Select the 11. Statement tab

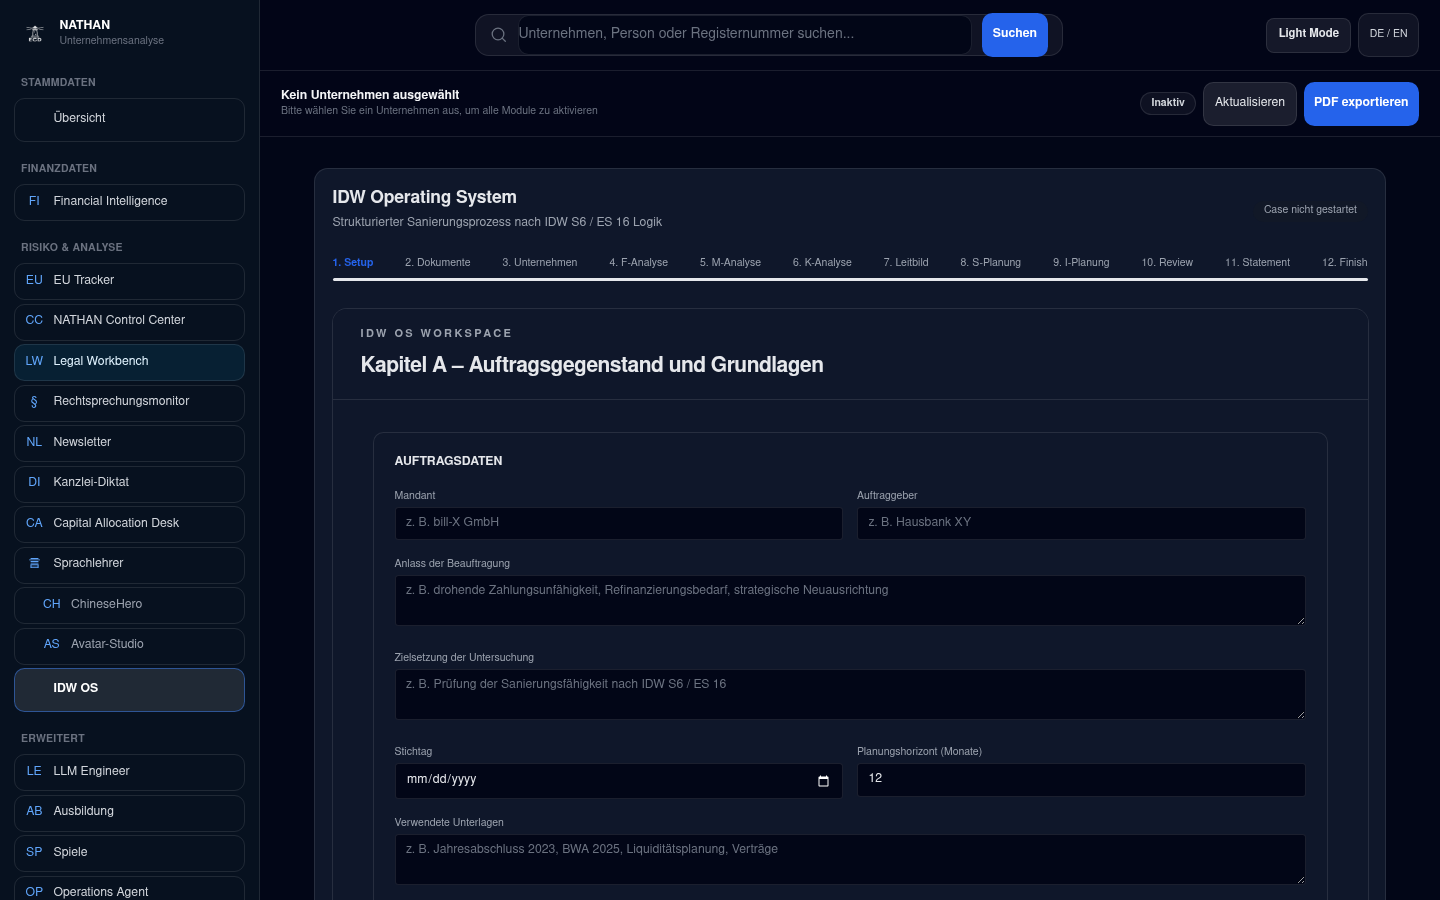click(x=1258, y=263)
